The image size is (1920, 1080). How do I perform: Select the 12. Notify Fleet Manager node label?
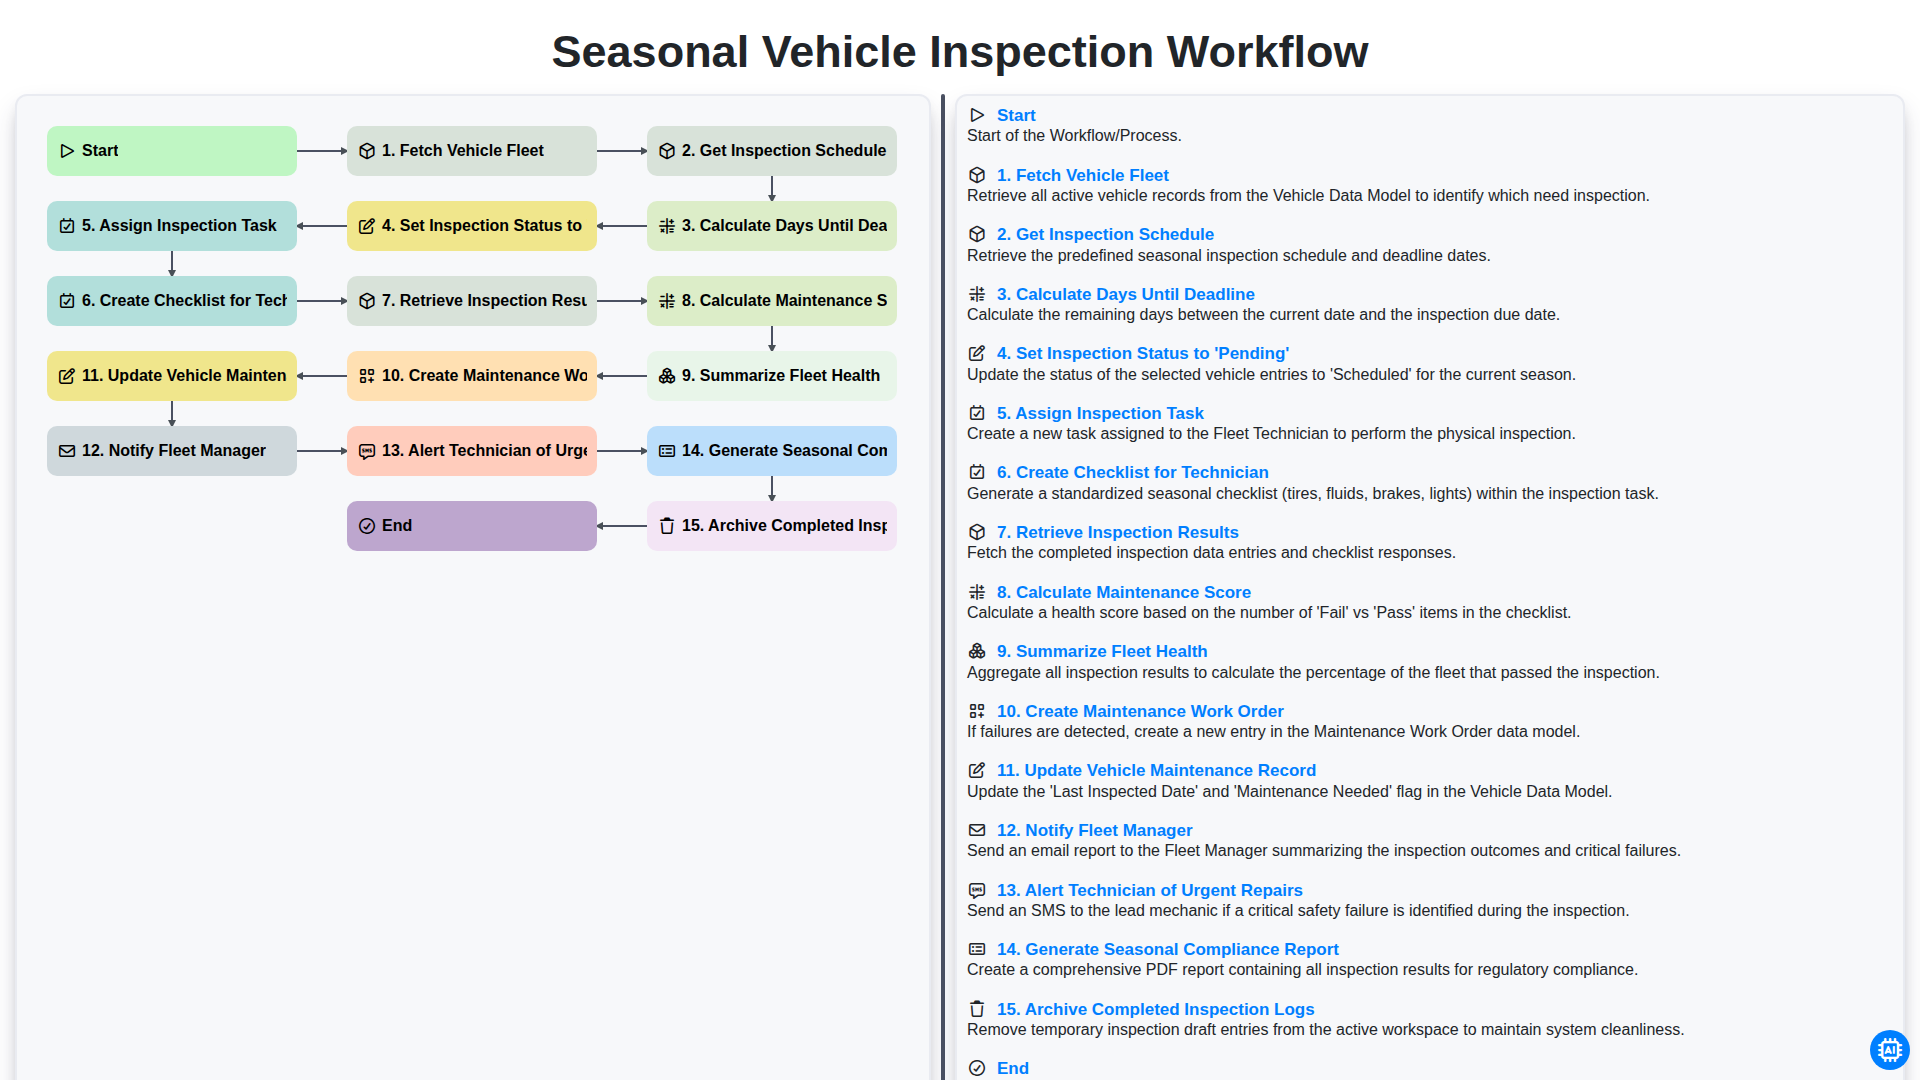coord(173,451)
